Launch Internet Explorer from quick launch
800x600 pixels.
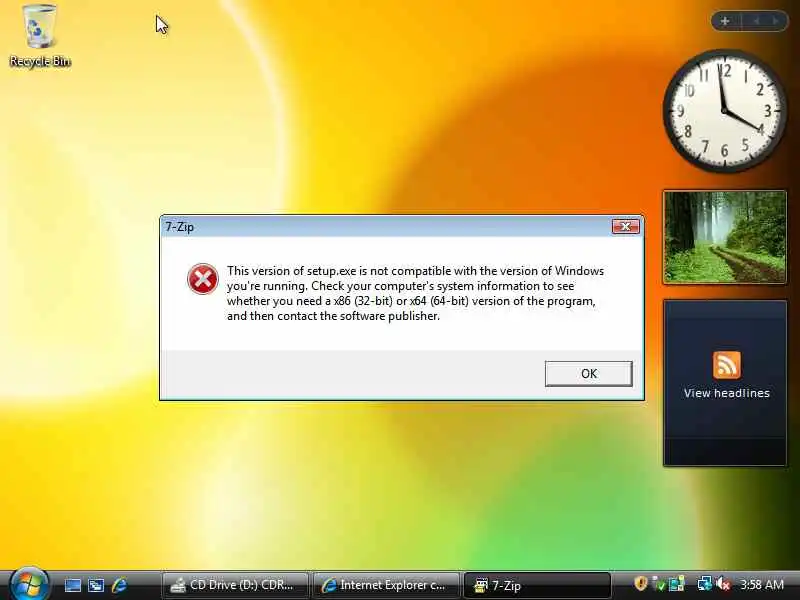point(119,585)
